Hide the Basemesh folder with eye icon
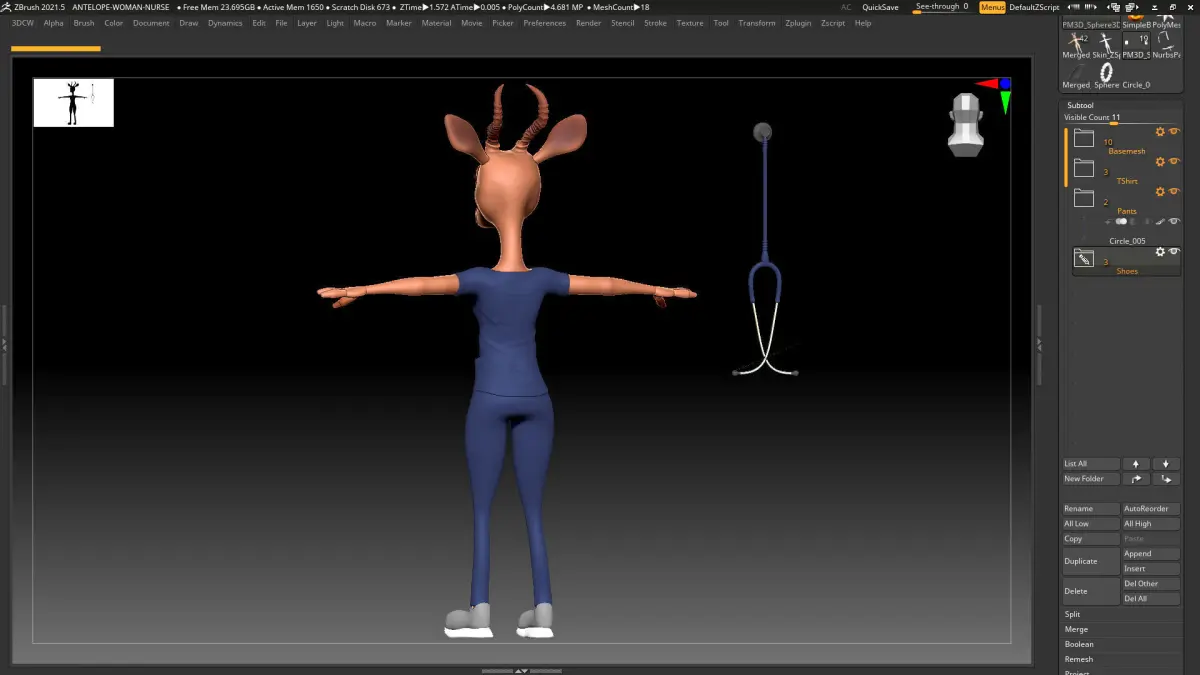This screenshot has height=675, width=1200. click(1175, 132)
